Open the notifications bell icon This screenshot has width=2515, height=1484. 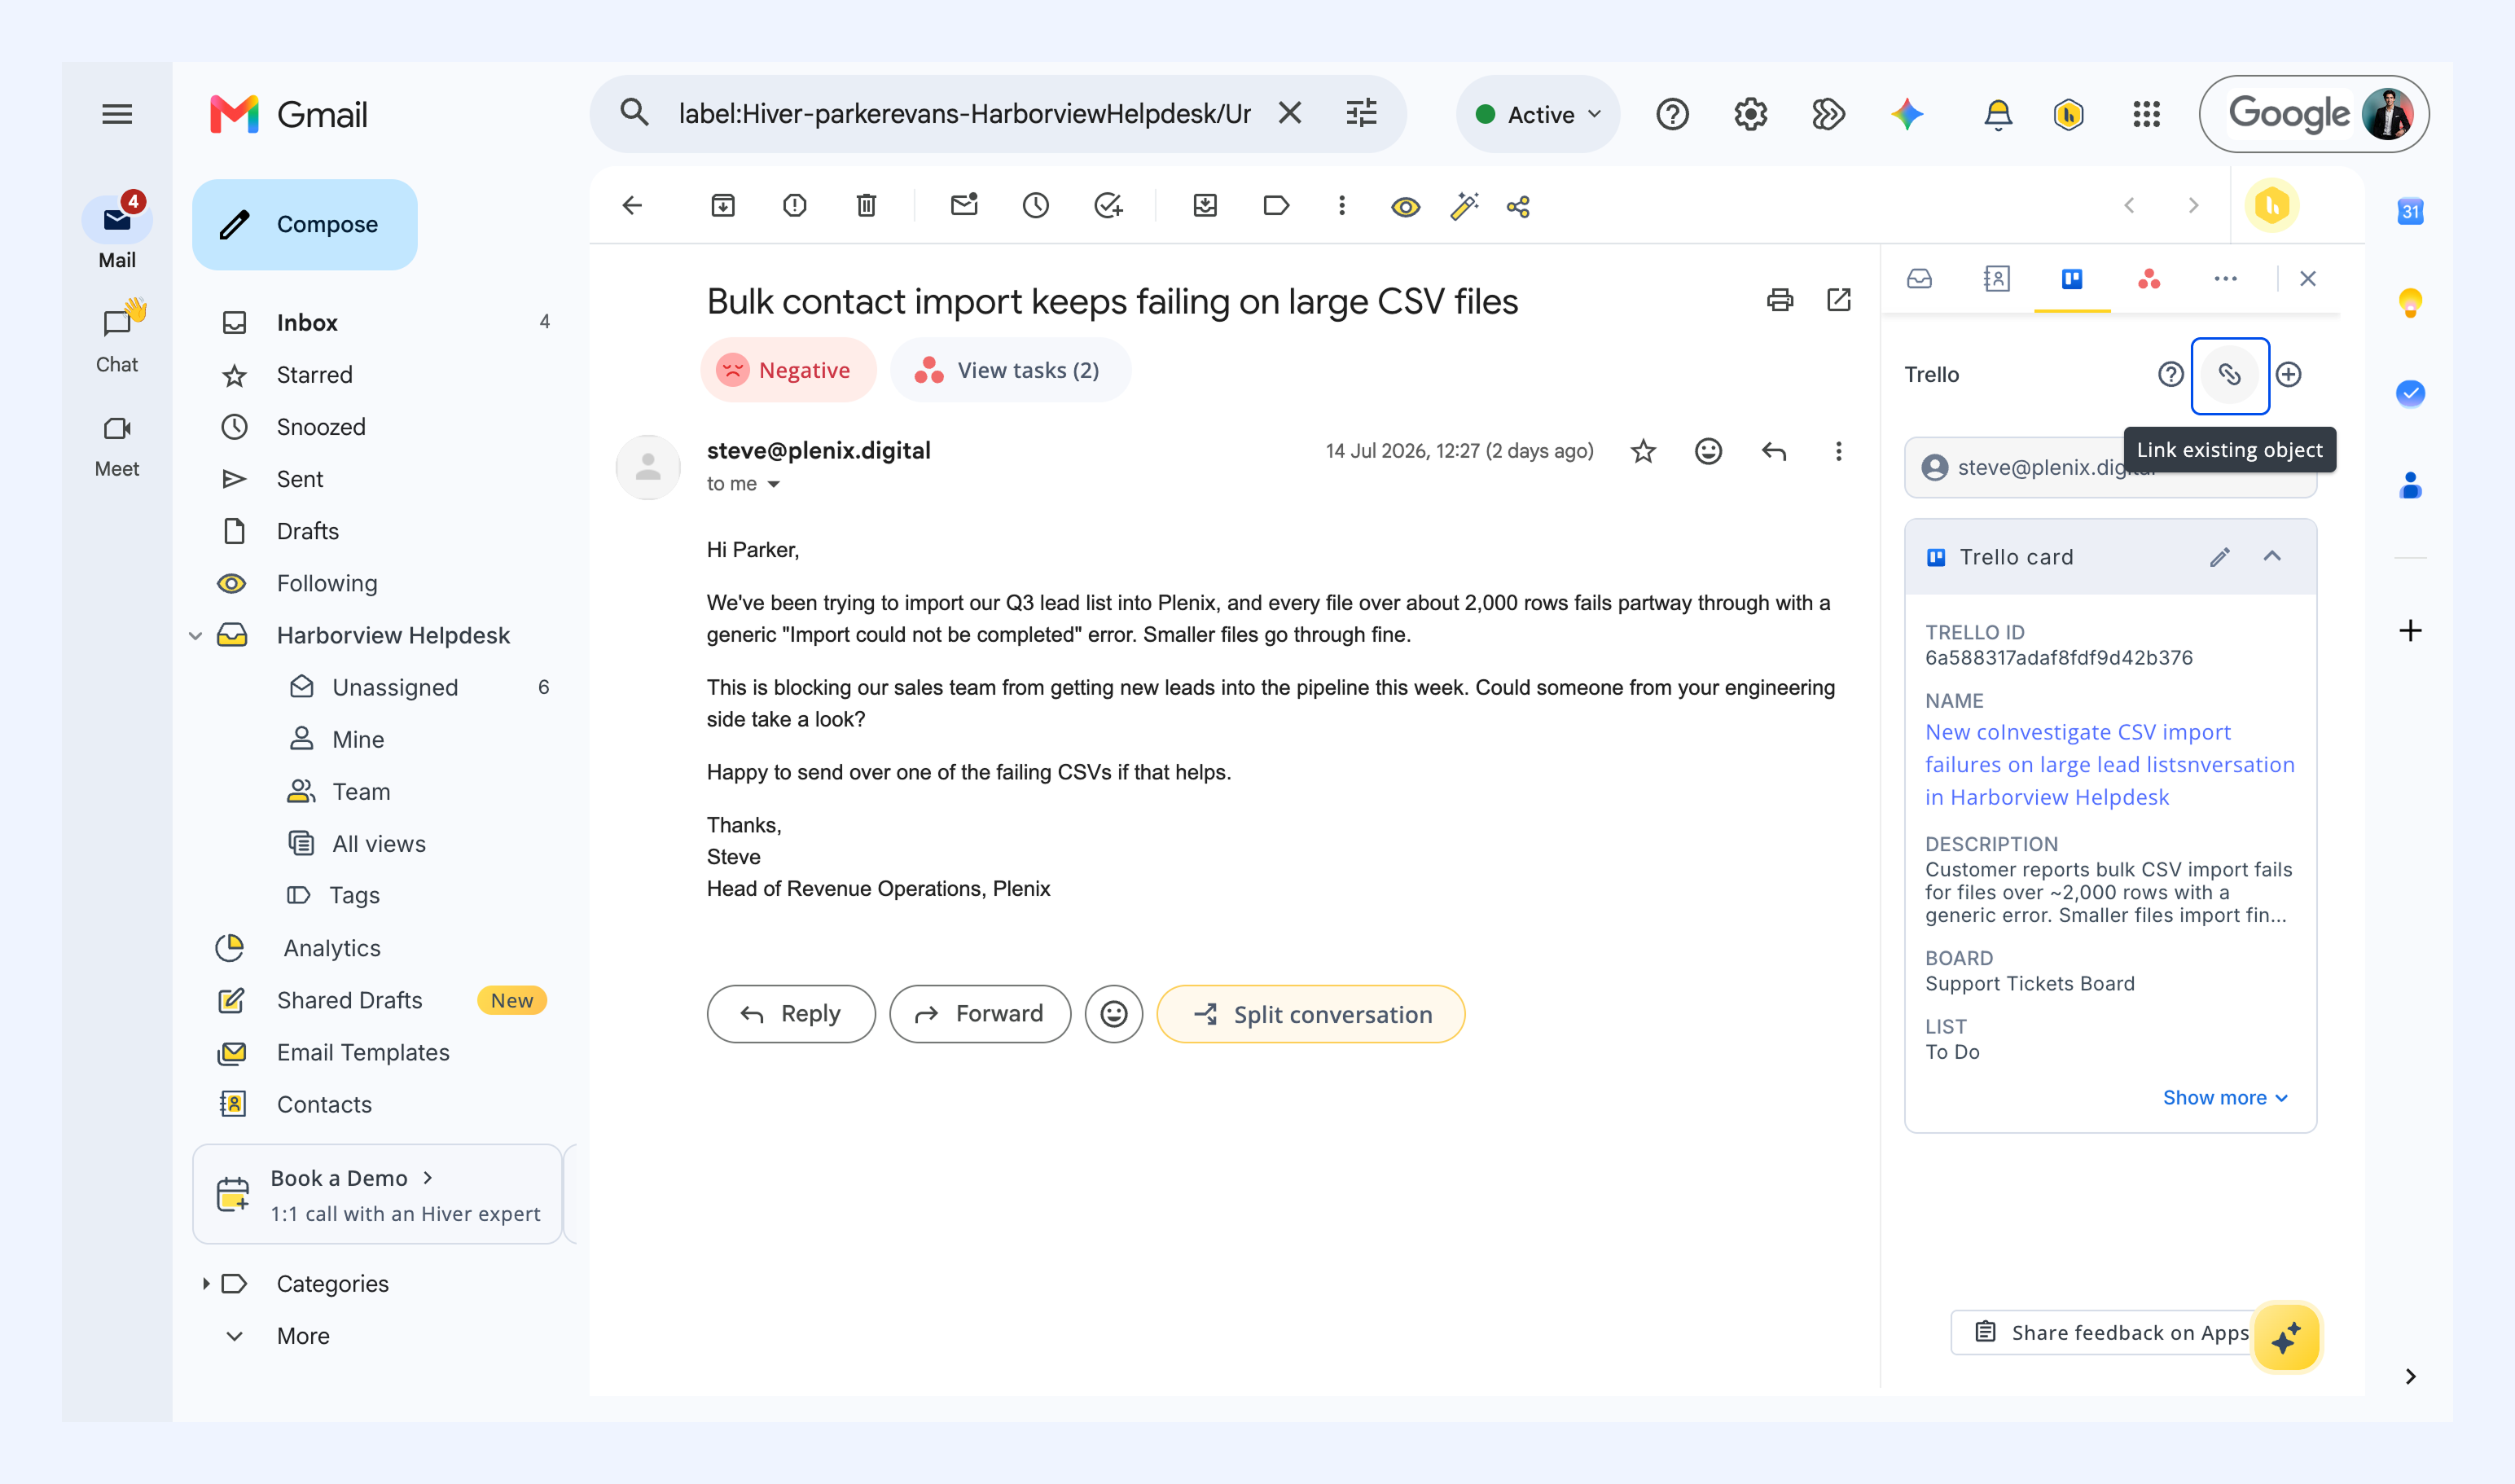[1998, 115]
